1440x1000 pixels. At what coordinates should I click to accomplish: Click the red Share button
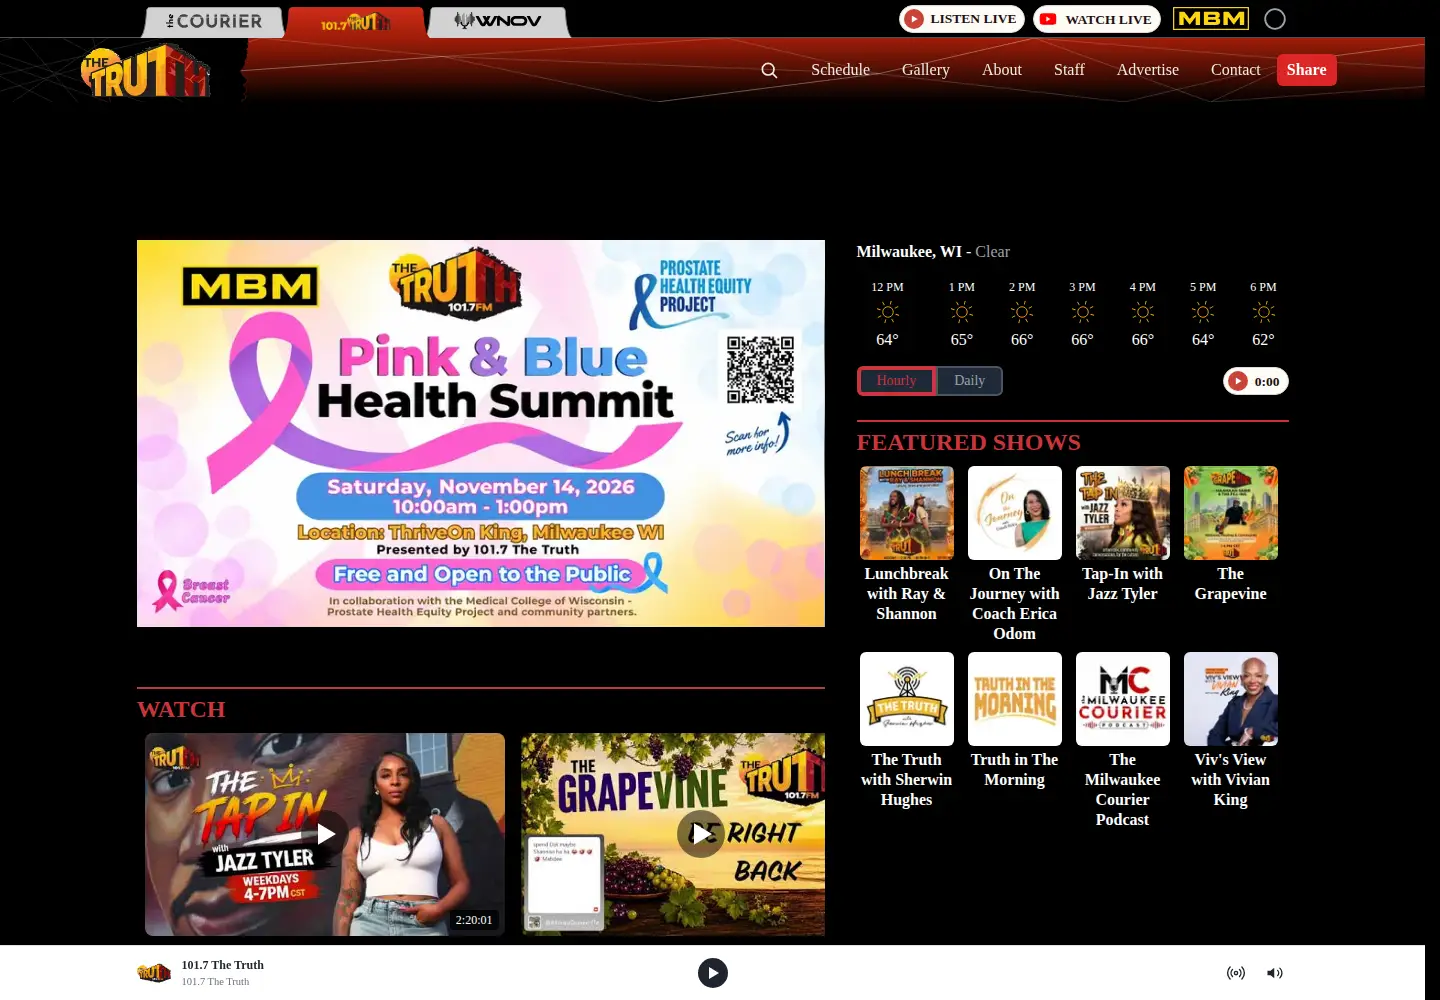click(x=1307, y=70)
